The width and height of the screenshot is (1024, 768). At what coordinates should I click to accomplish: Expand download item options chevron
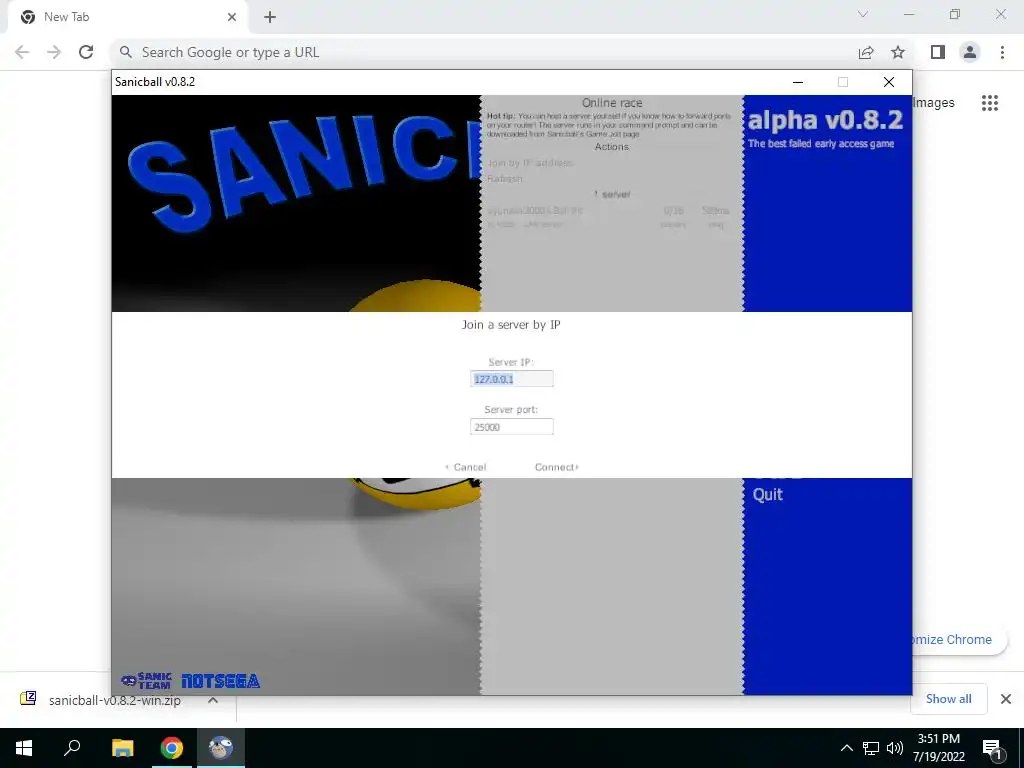213,700
